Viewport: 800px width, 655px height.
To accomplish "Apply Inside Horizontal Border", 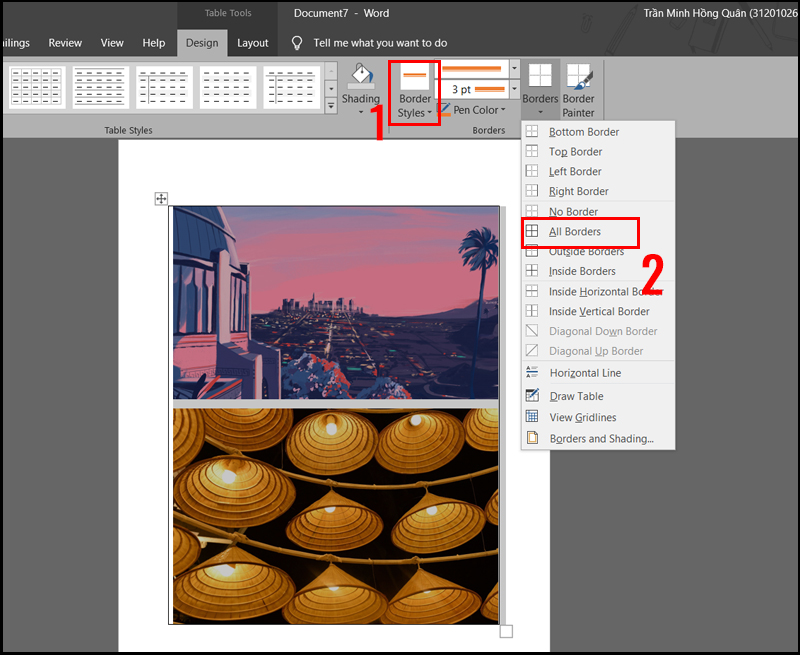I will [598, 291].
